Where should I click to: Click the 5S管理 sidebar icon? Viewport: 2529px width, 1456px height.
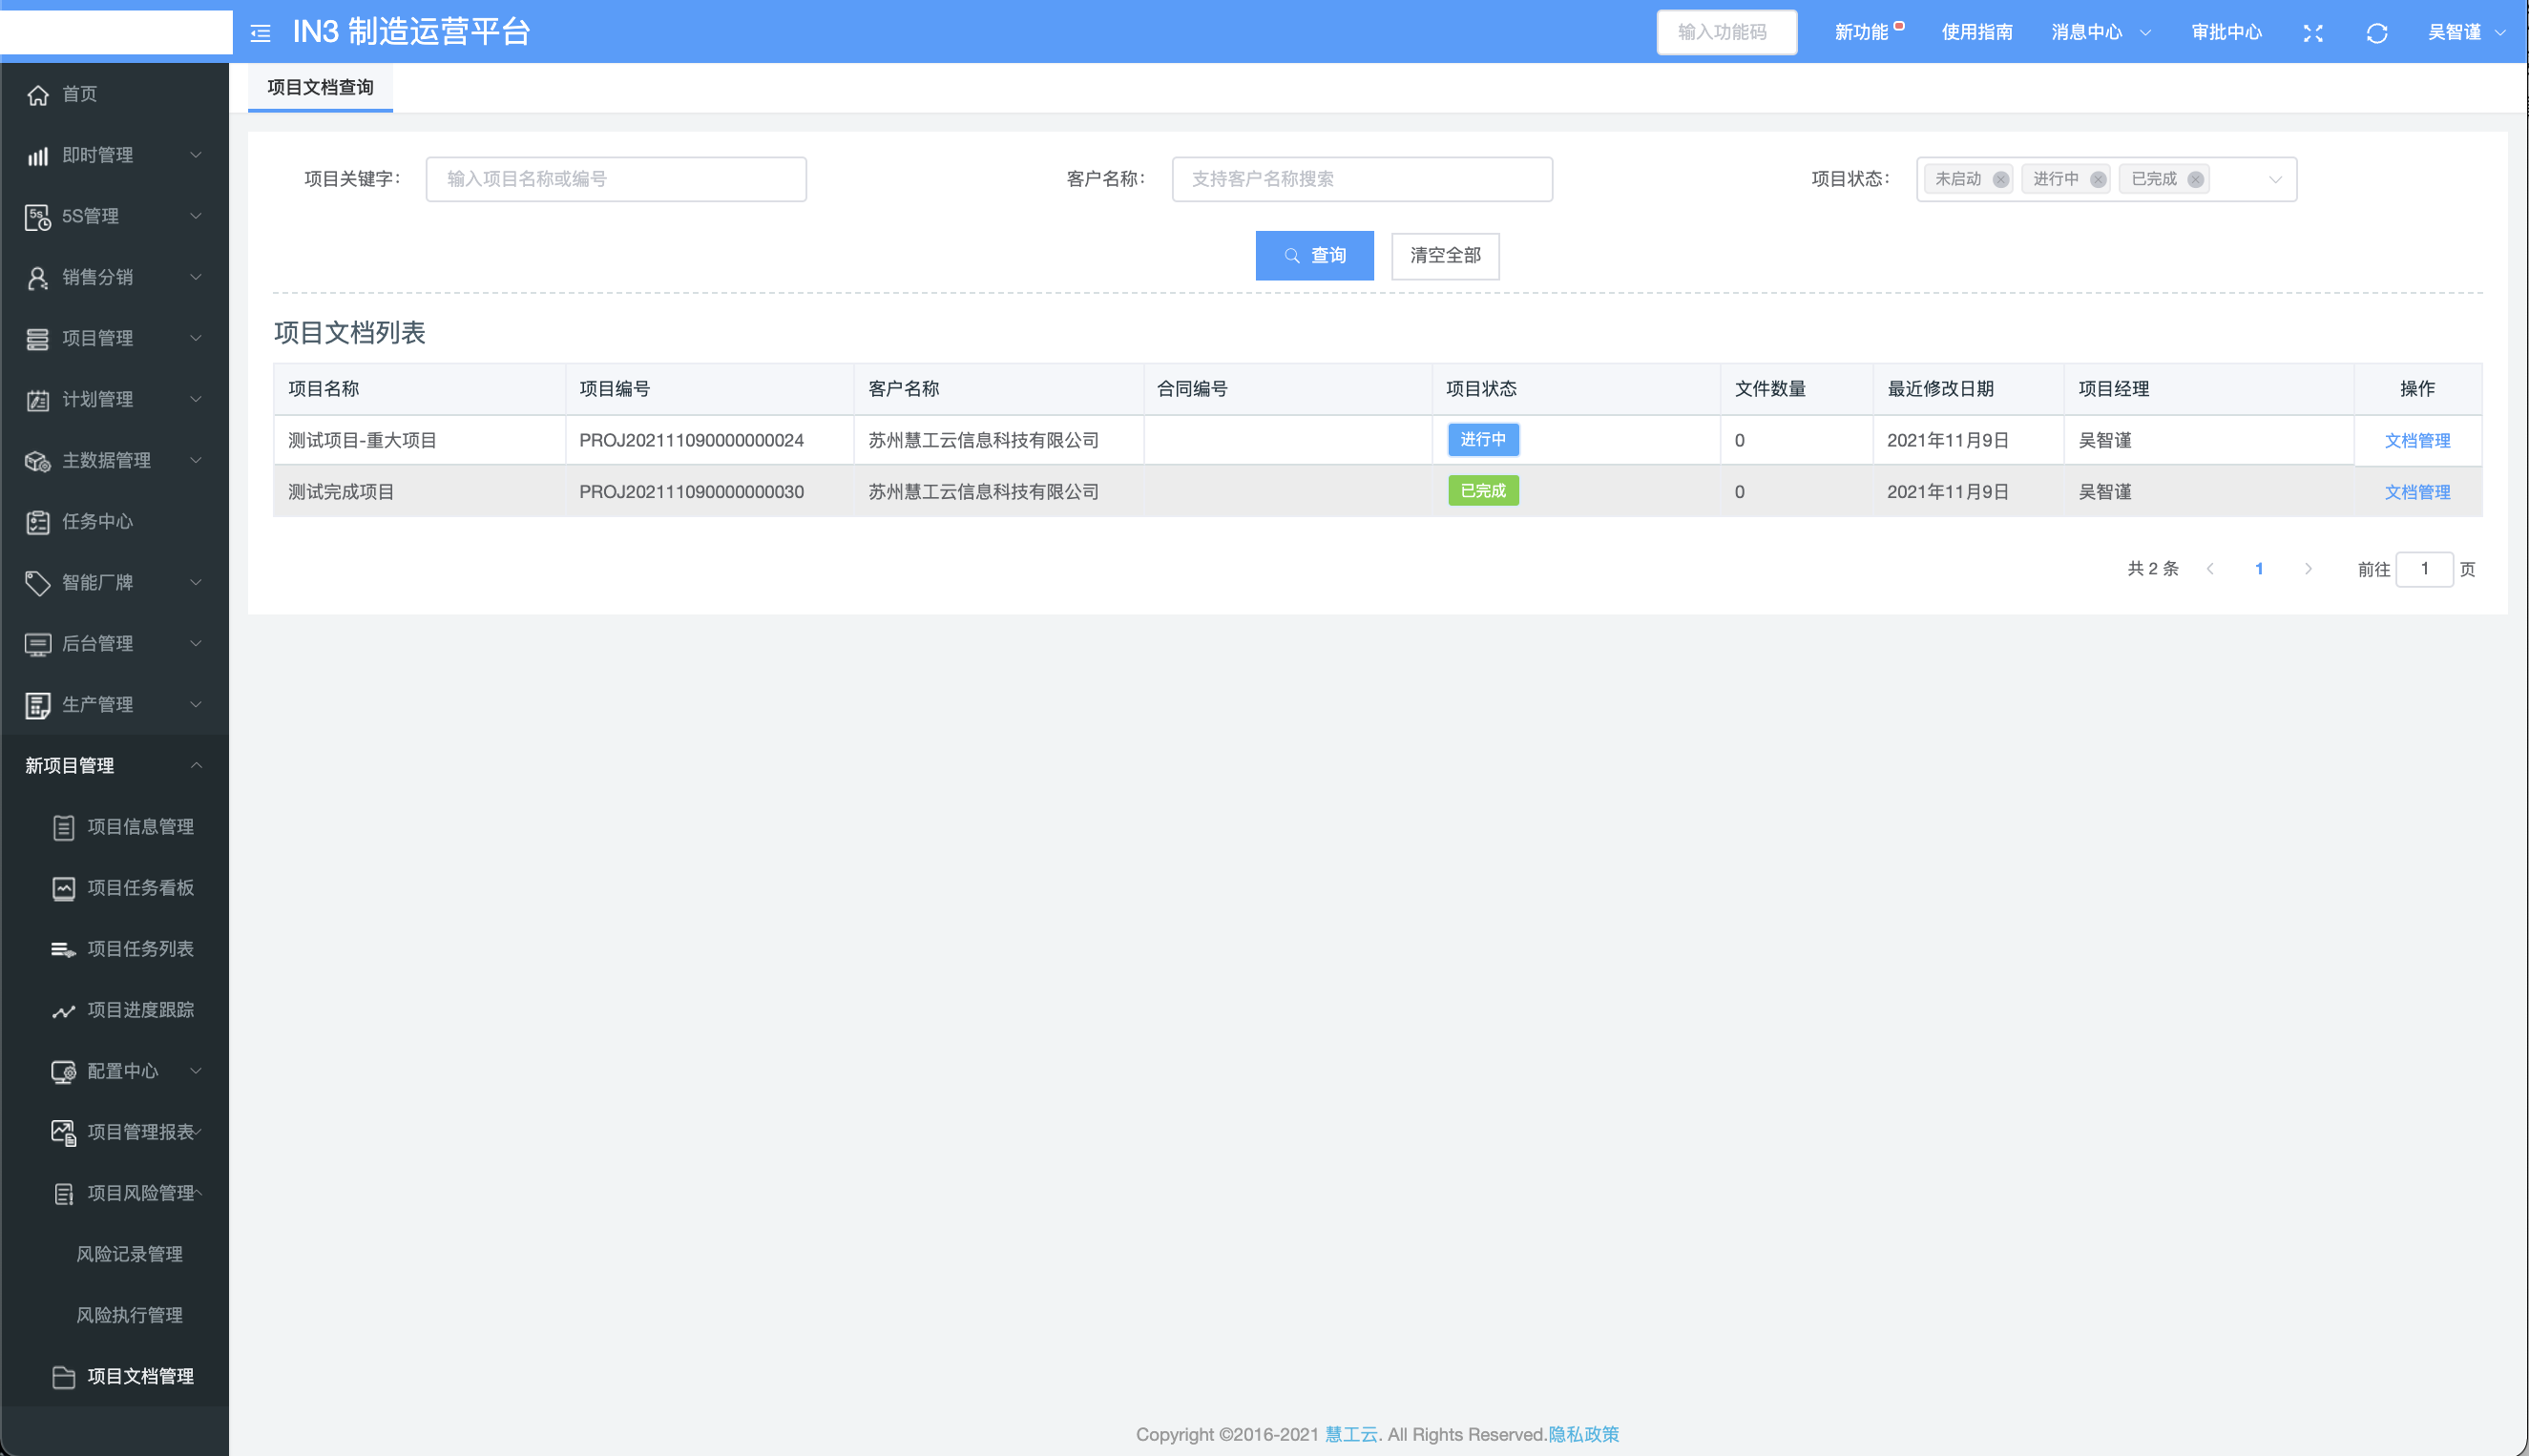tap(38, 216)
